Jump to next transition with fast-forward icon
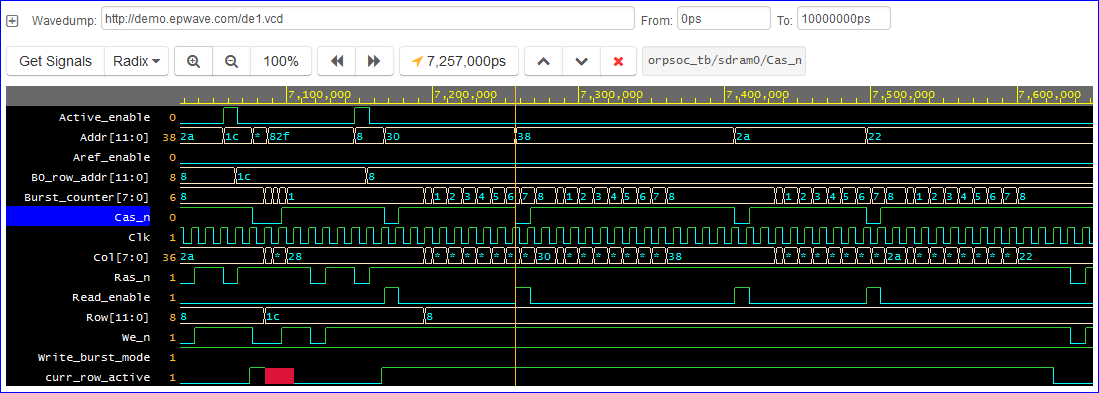1099x393 pixels. (x=374, y=62)
